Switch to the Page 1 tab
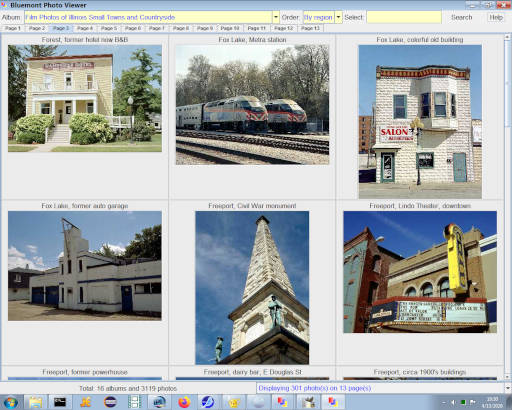This screenshot has width=512, height=410. pos(13,28)
